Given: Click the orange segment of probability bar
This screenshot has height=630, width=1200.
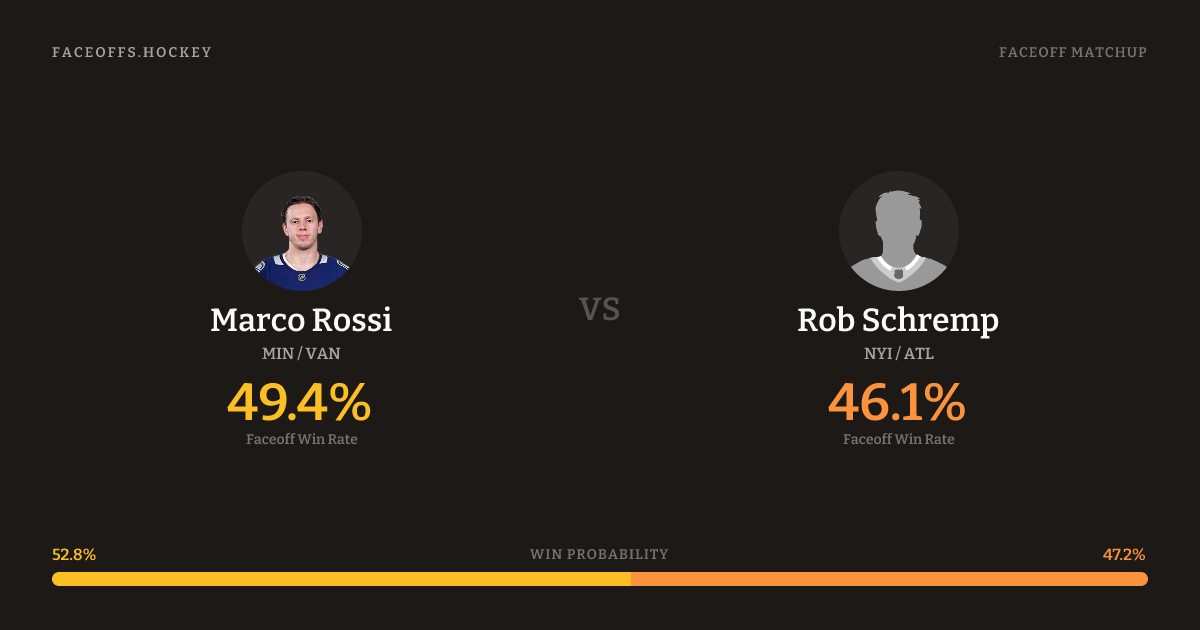Looking at the screenshot, I should coord(890,579).
